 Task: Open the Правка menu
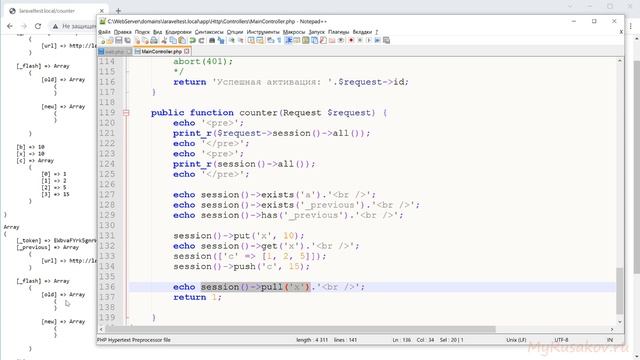click(122, 32)
